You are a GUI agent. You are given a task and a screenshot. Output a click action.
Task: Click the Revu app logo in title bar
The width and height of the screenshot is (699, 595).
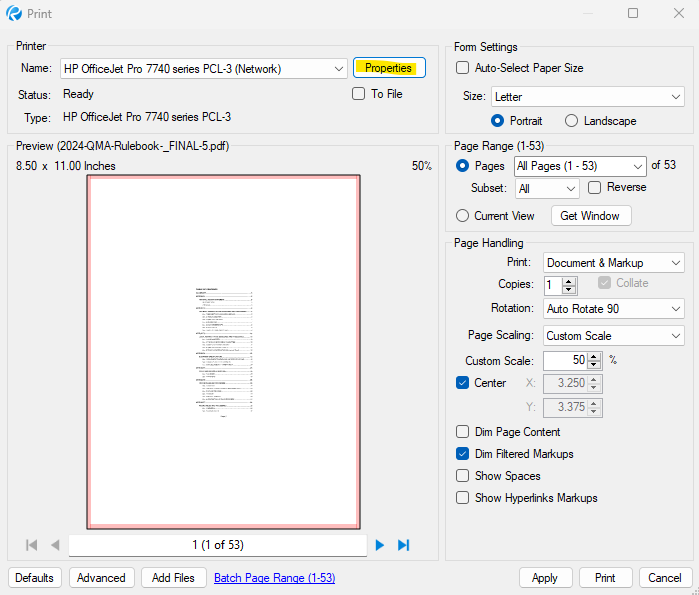click(x=14, y=13)
